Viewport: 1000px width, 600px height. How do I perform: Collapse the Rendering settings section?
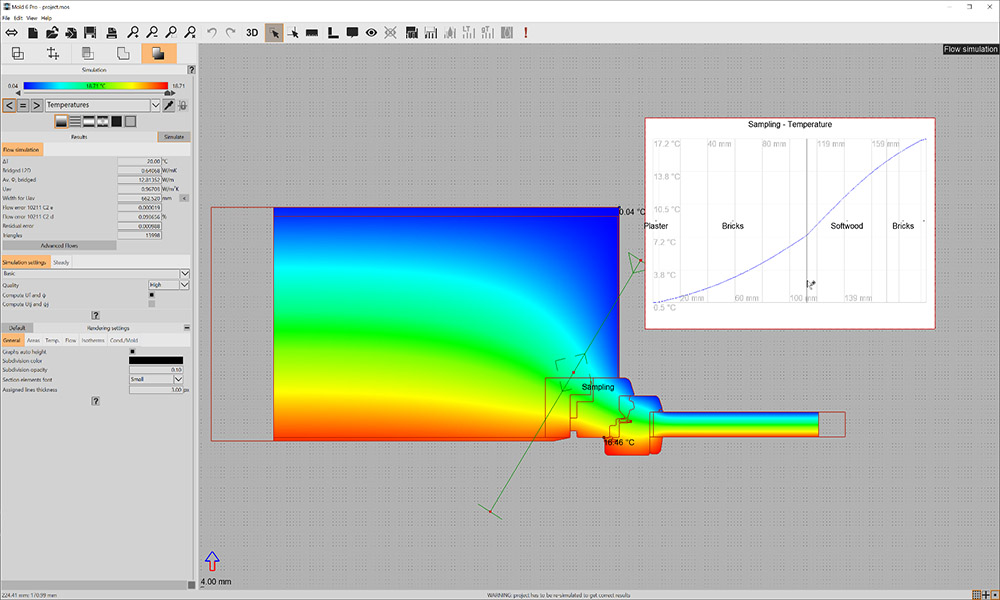pyautogui.click(x=187, y=328)
